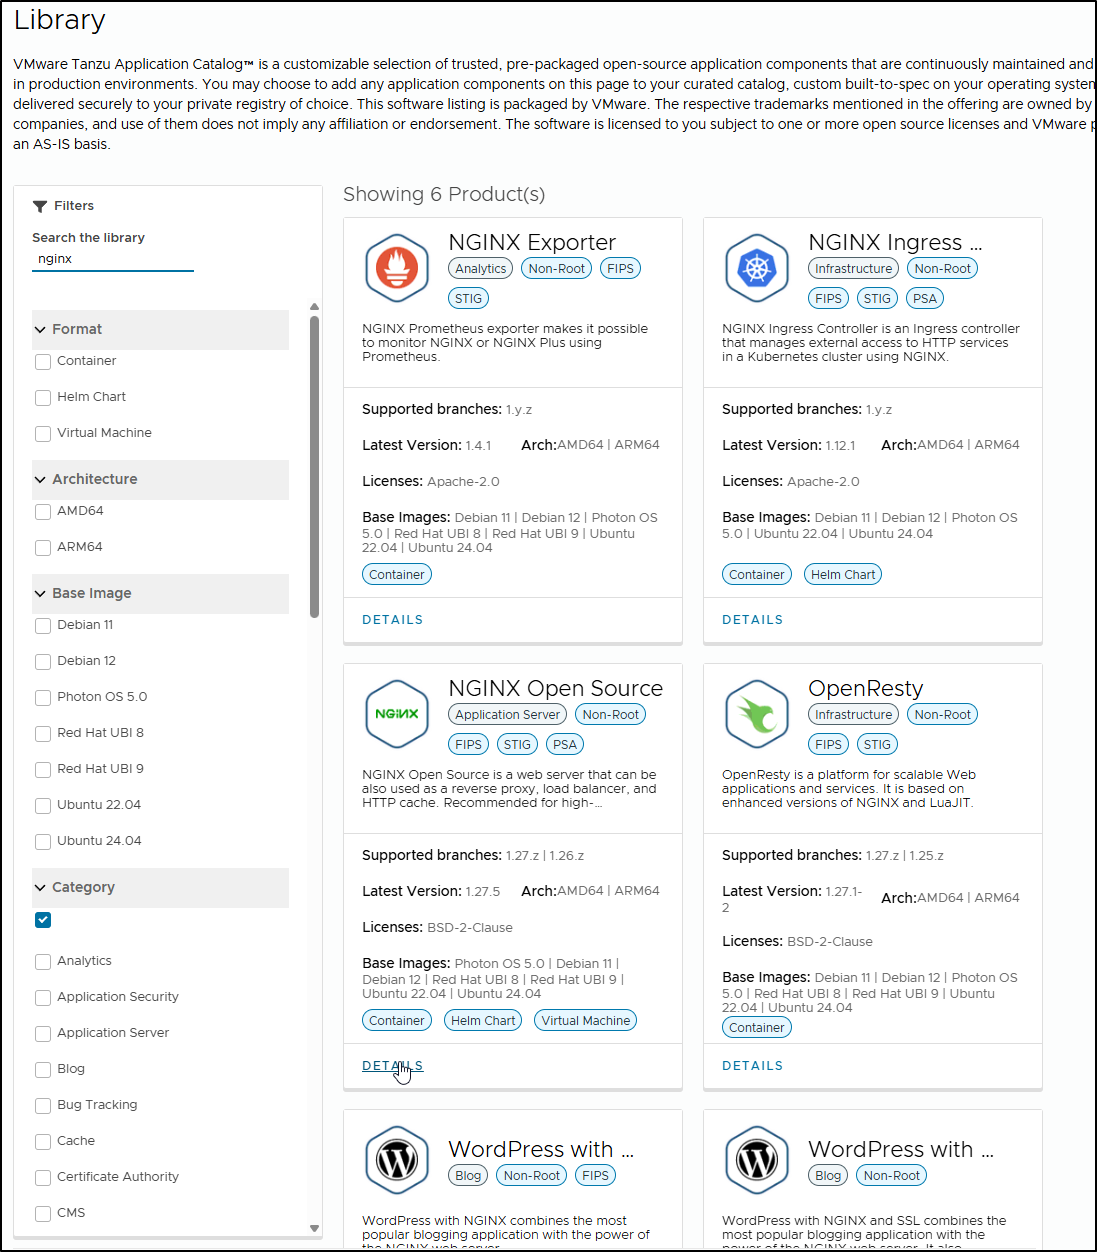Click the WordPress with NGINX and SSL logo icon

pyautogui.click(x=757, y=1160)
